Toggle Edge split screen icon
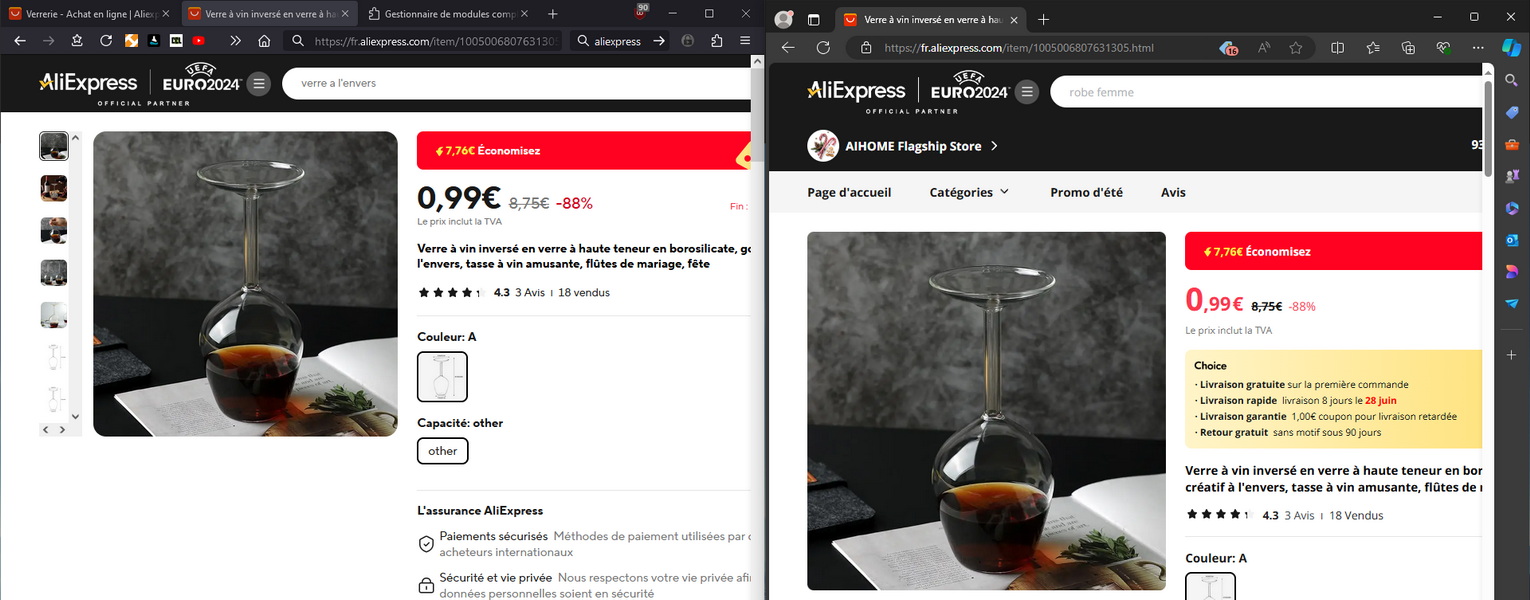 (1338, 48)
